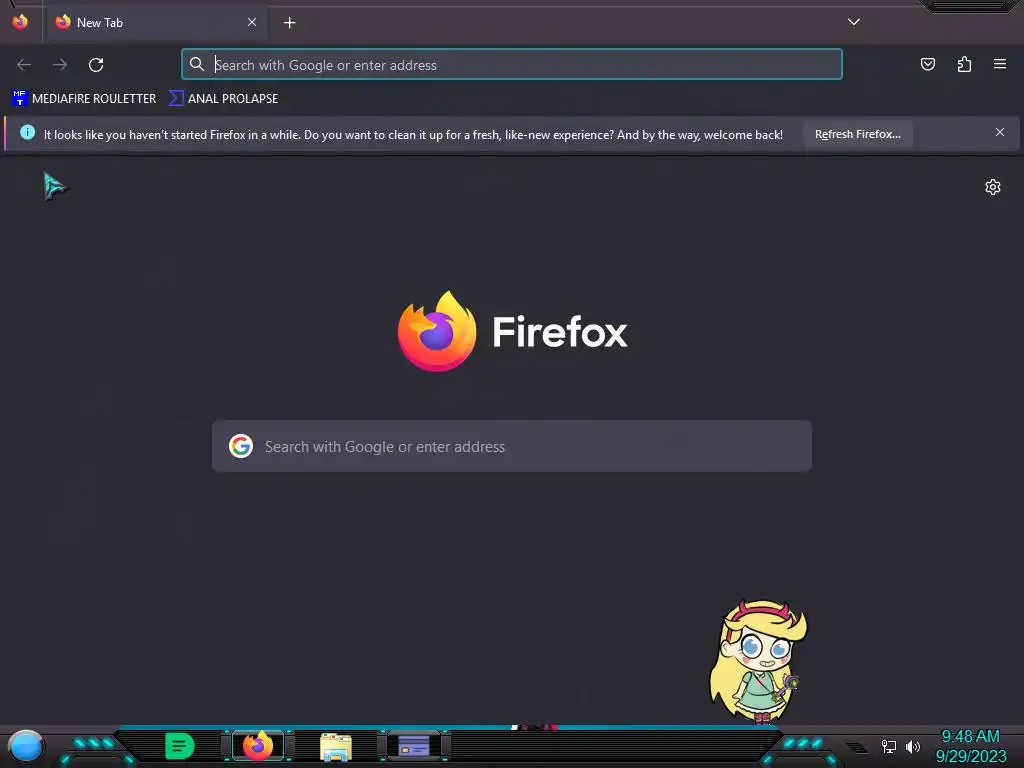
Task: Dismiss the welcome back notification bar
Action: (1000, 133)
